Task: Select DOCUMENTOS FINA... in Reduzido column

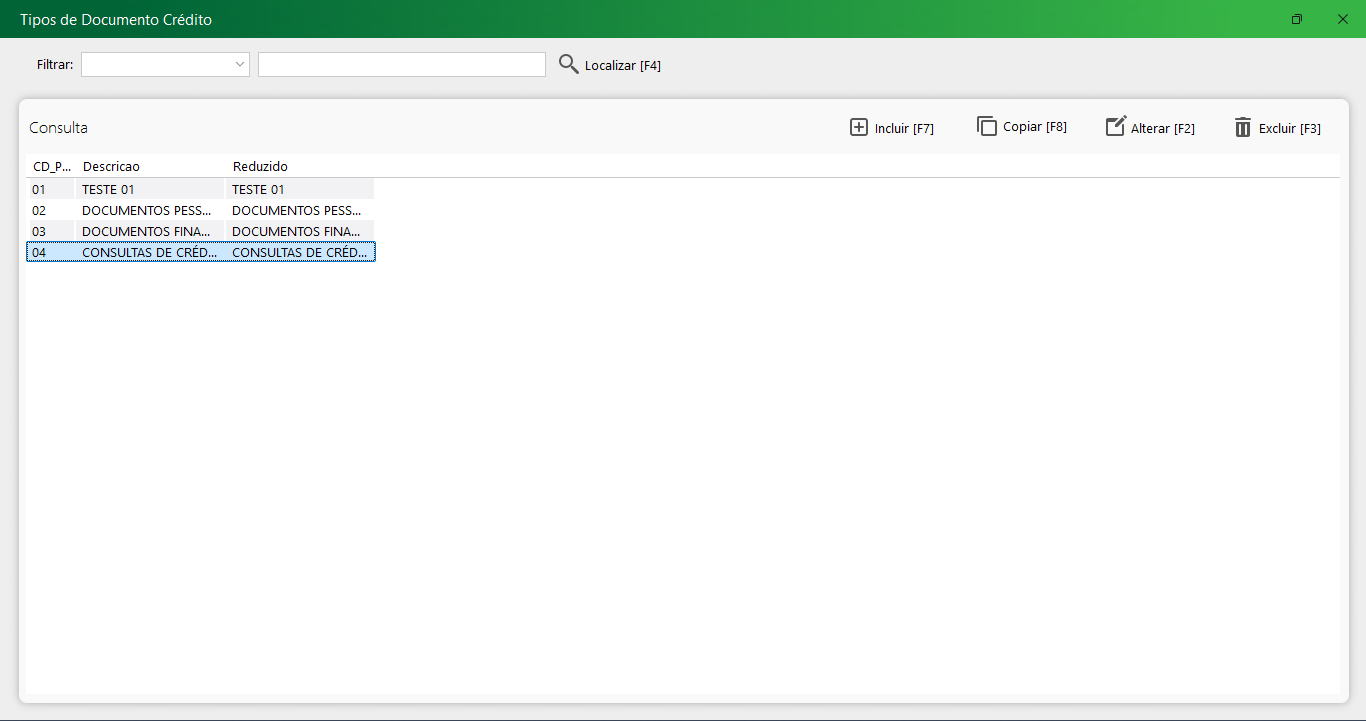Action: [296, 231]
